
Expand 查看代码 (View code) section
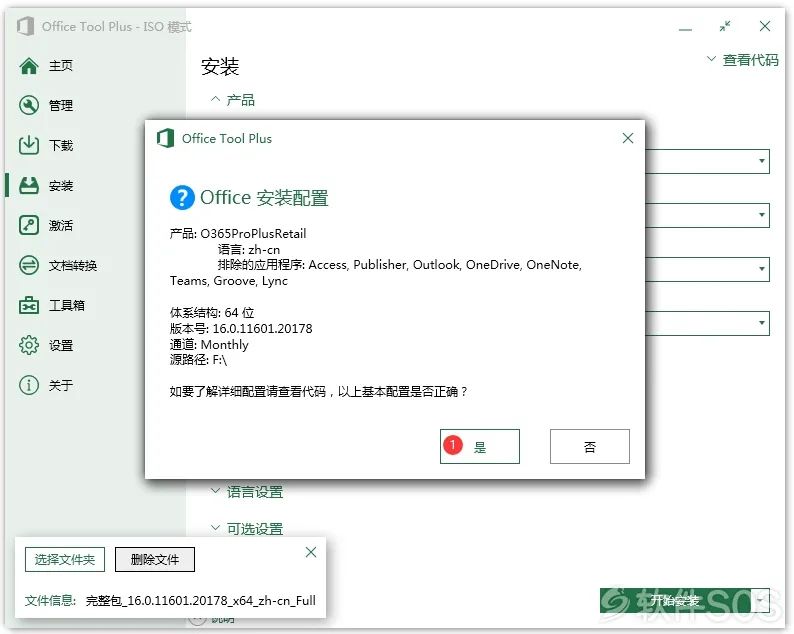point(742,60)
